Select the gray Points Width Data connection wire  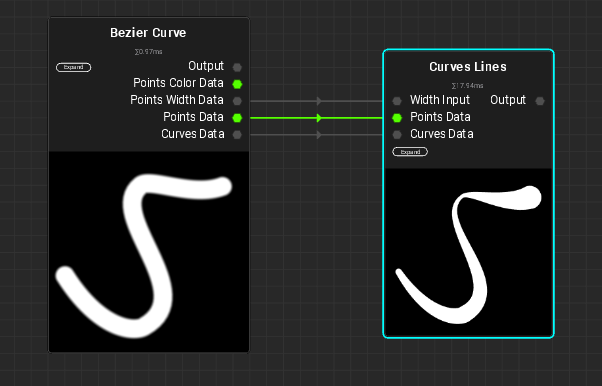(x=317, y=101)
